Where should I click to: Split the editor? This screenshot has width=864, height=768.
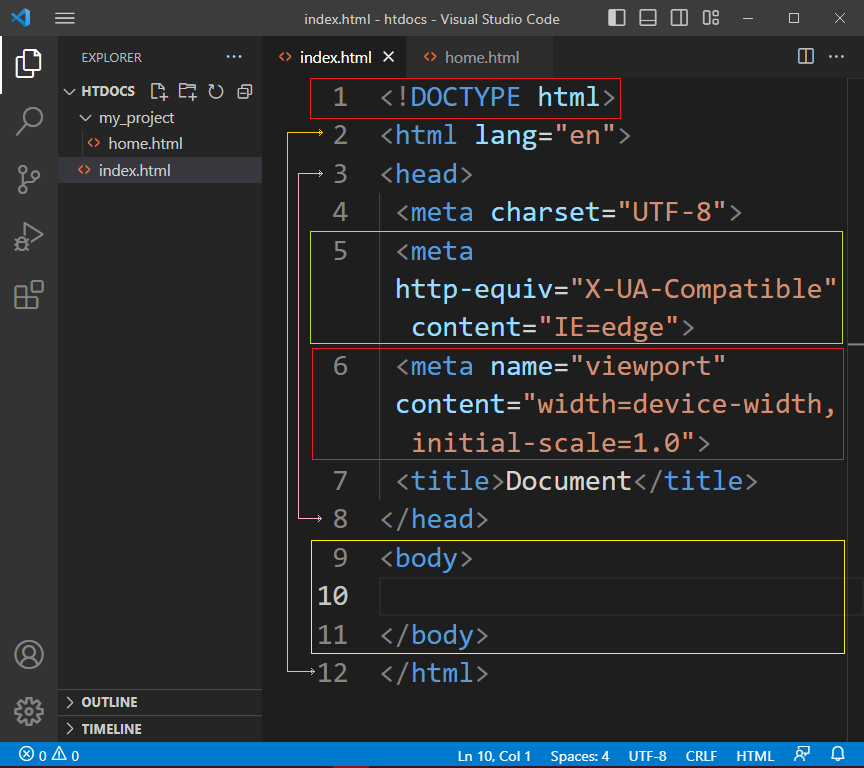(x=806, y=57)
